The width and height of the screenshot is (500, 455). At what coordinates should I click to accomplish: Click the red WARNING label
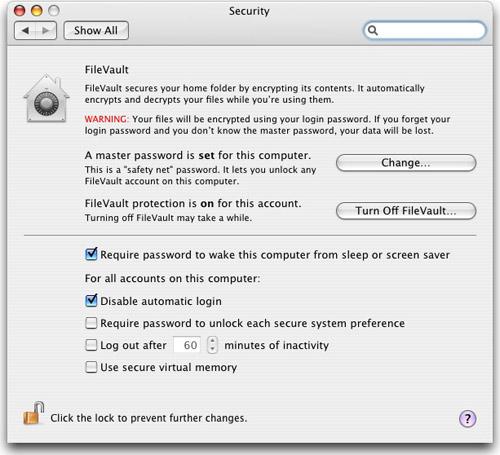[106, 119]
